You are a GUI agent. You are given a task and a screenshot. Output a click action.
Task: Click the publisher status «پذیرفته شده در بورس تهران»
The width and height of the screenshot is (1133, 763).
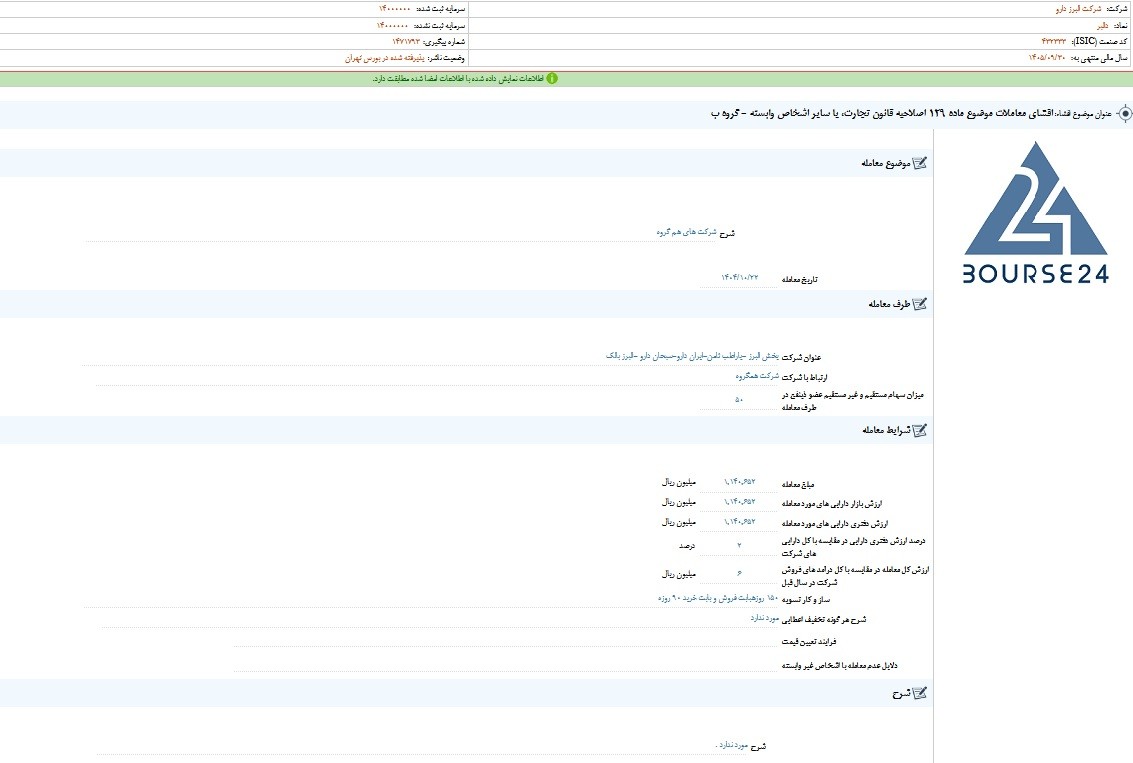tap(384, 58)
